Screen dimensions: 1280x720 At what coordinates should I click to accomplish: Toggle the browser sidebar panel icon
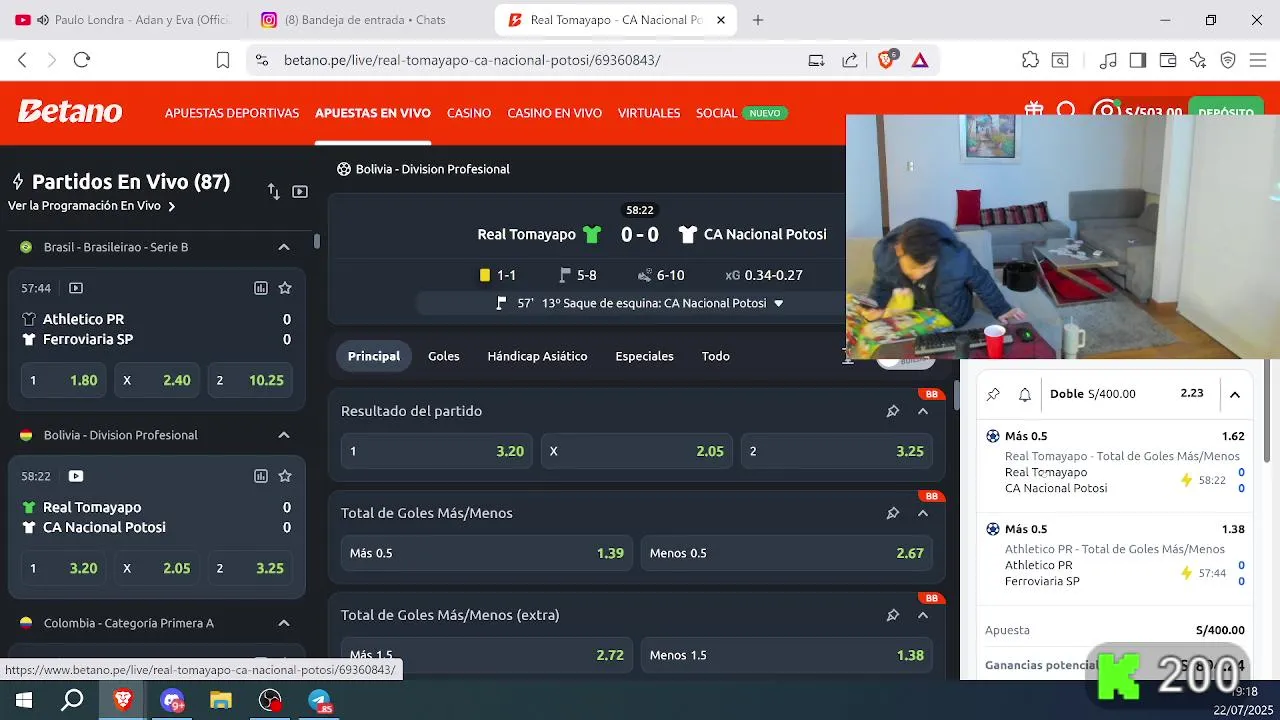[x=1137, y=60]
